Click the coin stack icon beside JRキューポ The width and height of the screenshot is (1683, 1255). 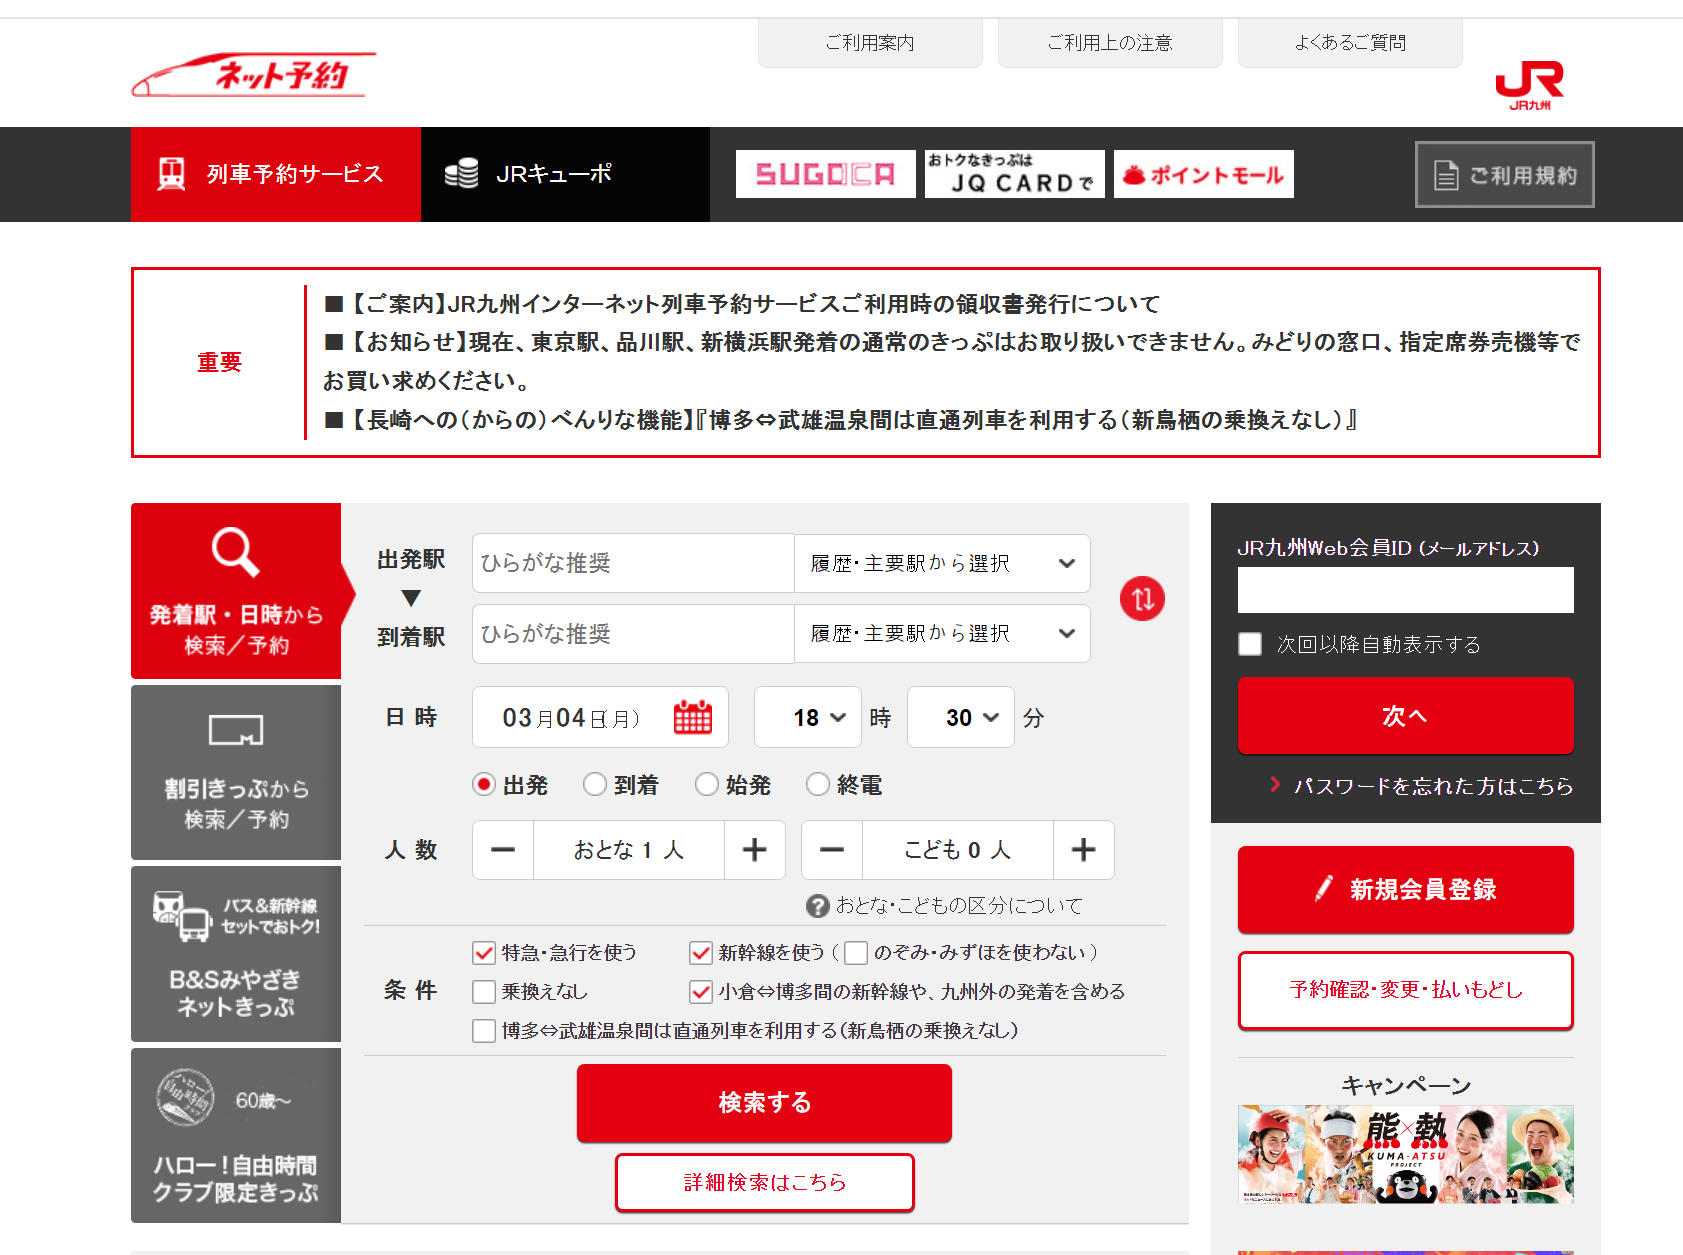[x=461, y=174]
